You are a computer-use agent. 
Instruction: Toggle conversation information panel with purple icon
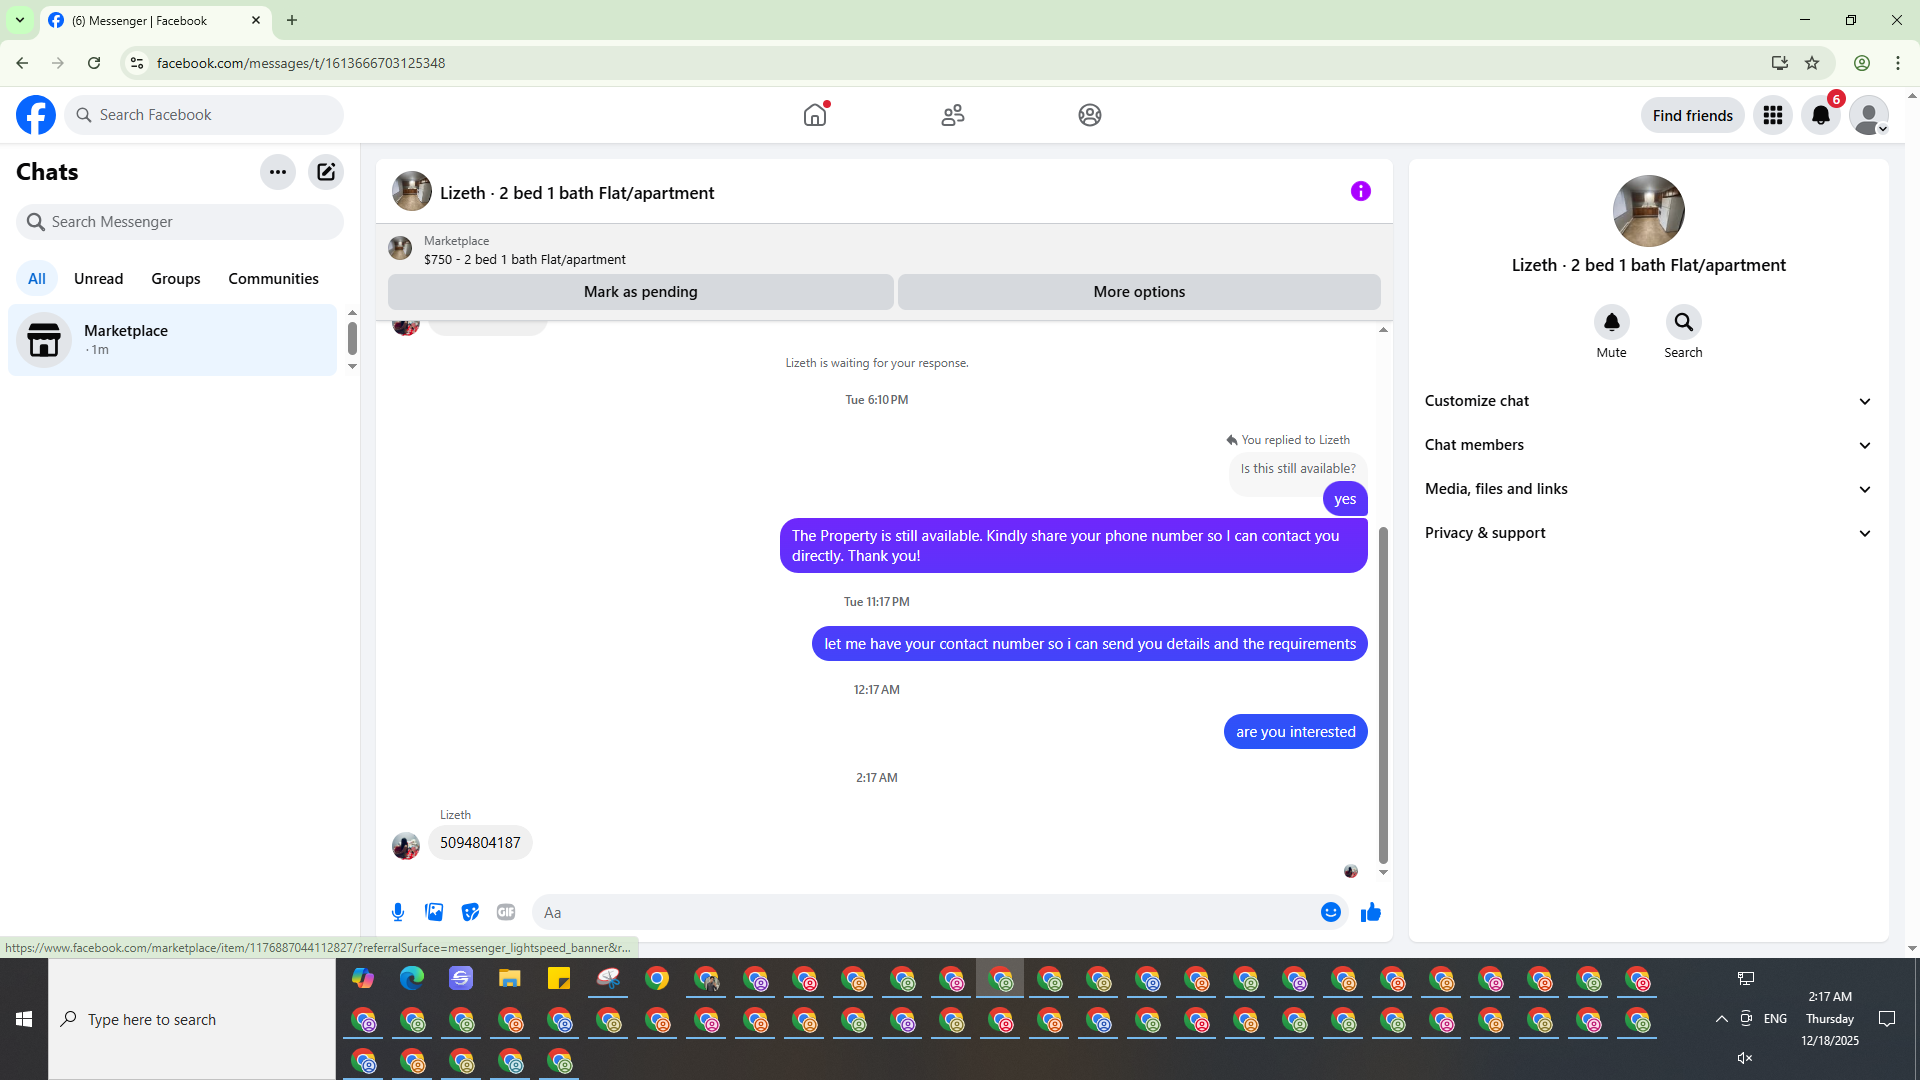1360,191
